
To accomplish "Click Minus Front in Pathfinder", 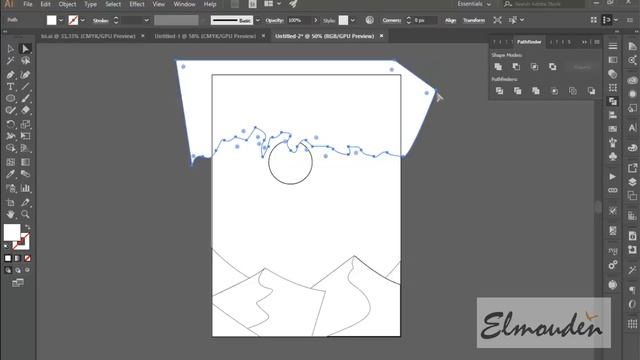I will (x=516, y=67).
